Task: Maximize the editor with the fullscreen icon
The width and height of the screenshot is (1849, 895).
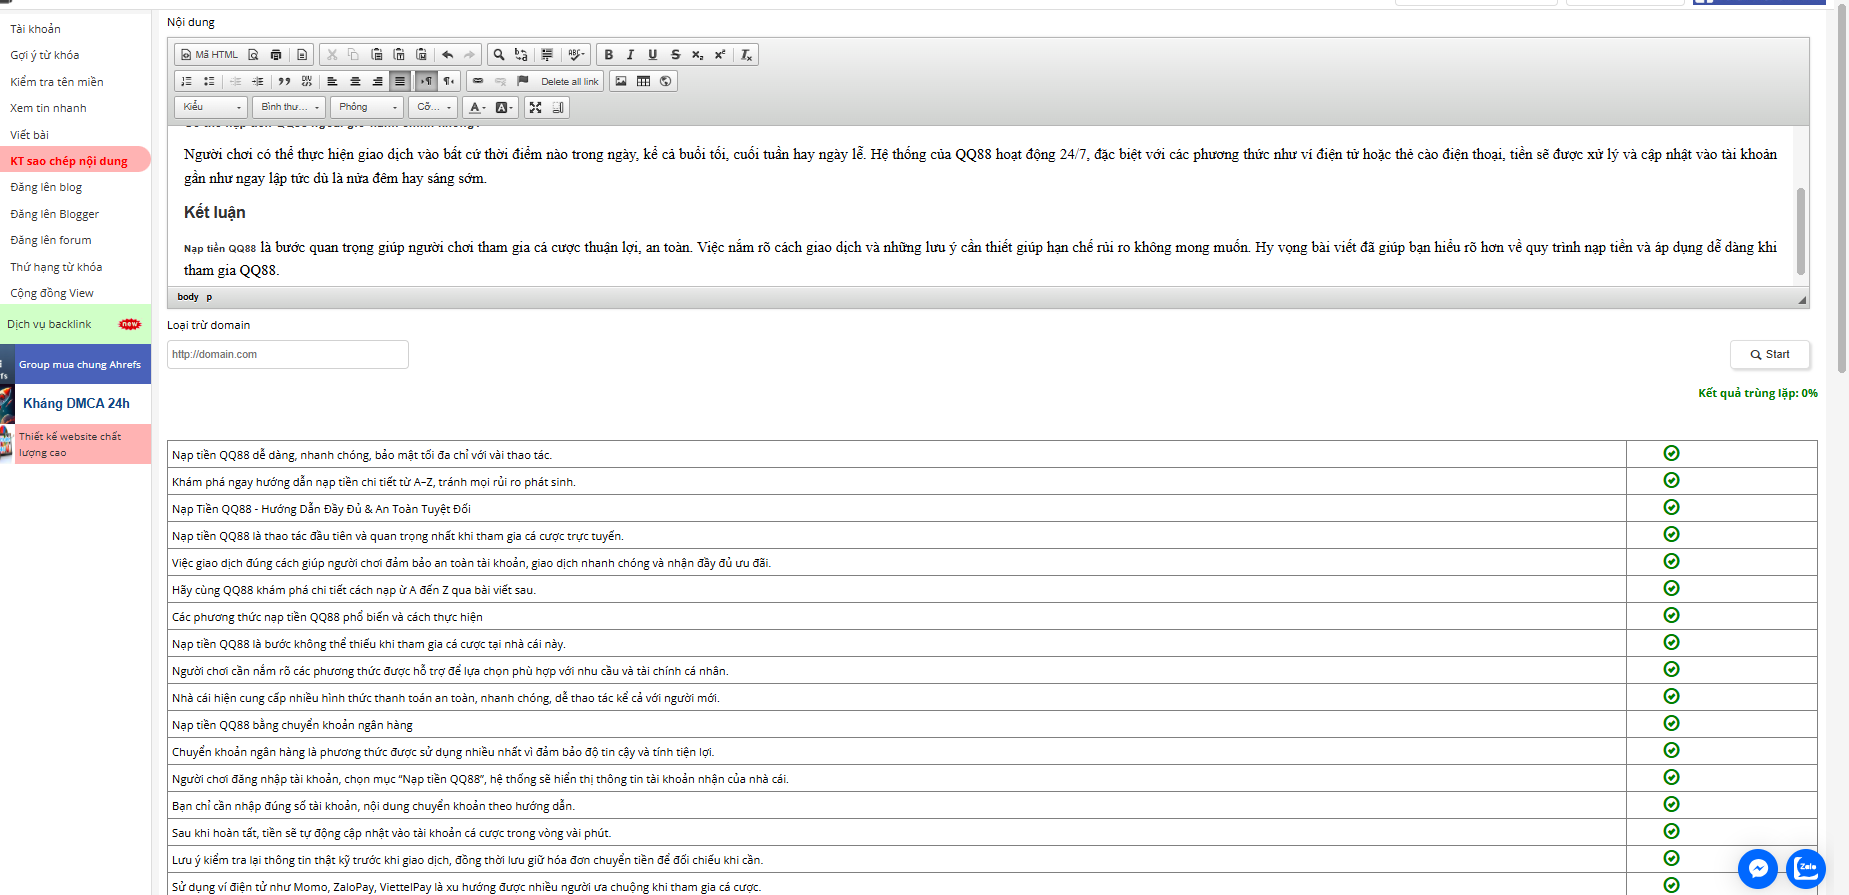Action: (x=535, y=107)
